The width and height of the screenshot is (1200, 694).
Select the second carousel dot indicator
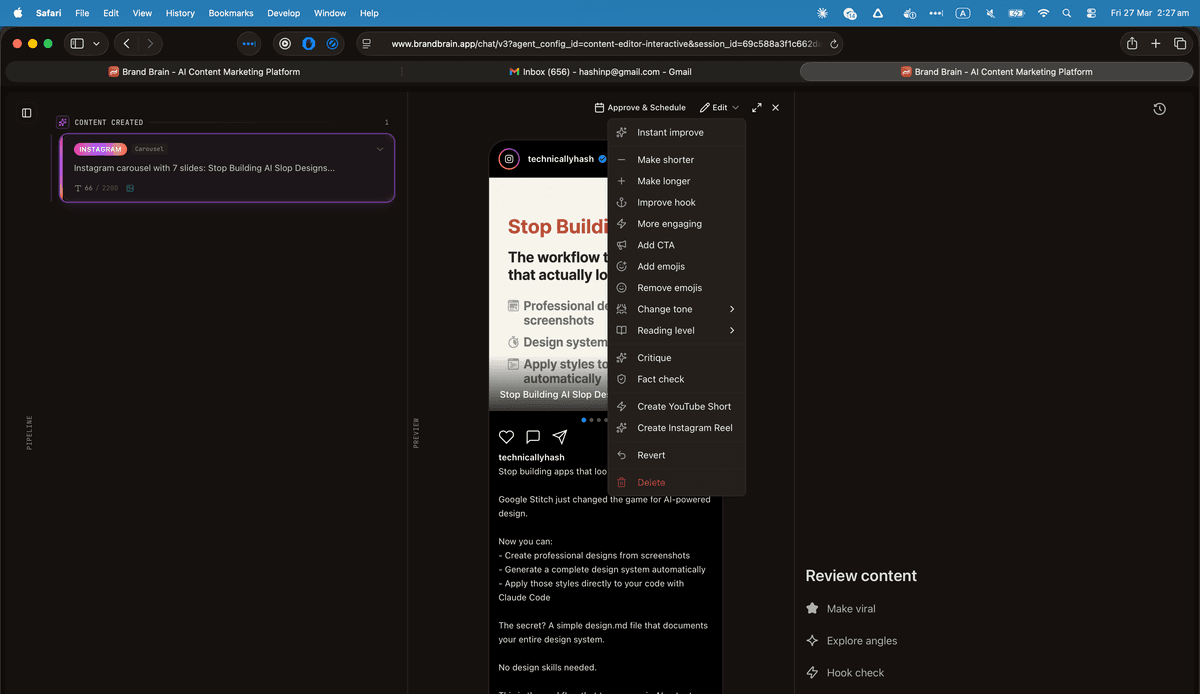click(591, 420)
